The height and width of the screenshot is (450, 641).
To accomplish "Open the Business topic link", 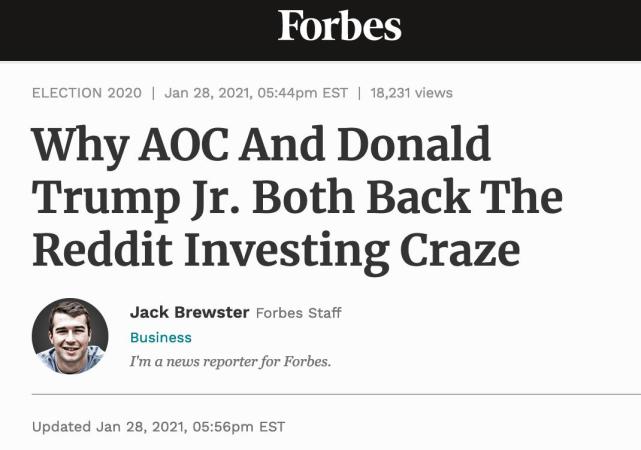I will [161, 337].
